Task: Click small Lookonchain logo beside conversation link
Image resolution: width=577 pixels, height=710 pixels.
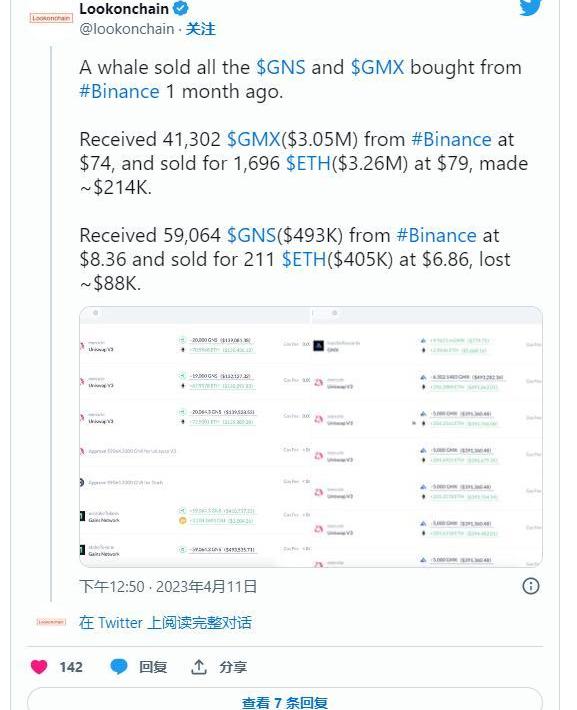Action: [51, 622]
